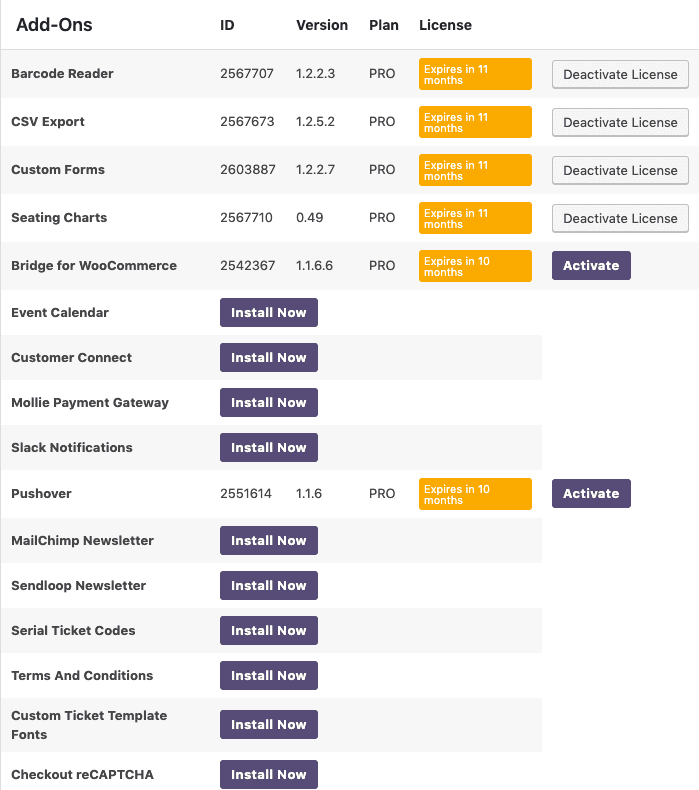Image resolution: width=699 pixels, height=790 pixels.
Task: Install the Checkout reCAPTCHA add-on
Action: 269,774
